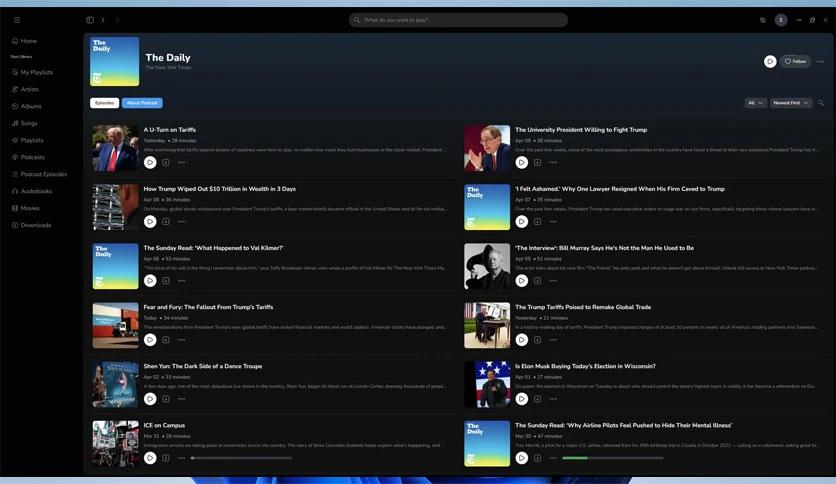Open Albums in the sidebar
The image size is (836, 484).
point(27,106)
